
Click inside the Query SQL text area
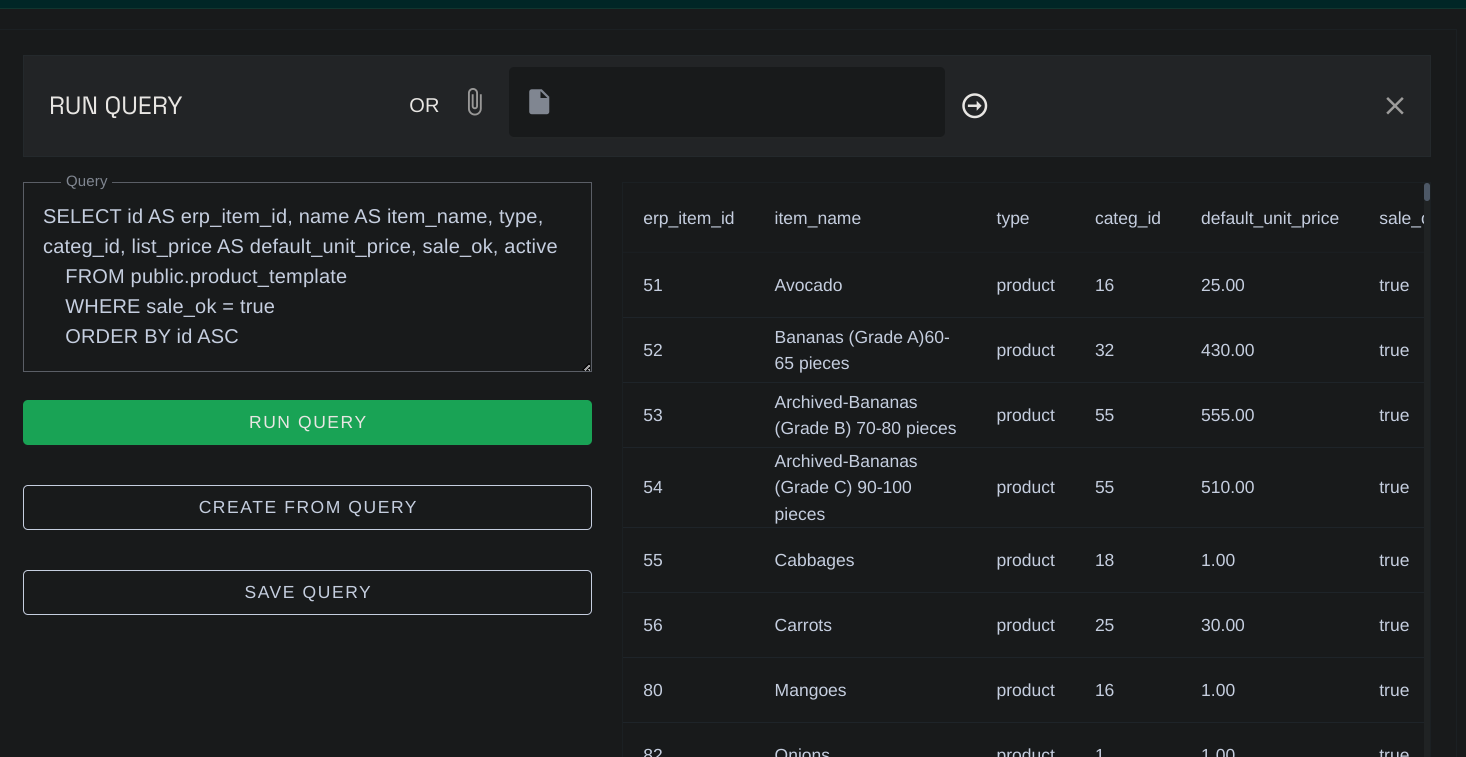307,277
